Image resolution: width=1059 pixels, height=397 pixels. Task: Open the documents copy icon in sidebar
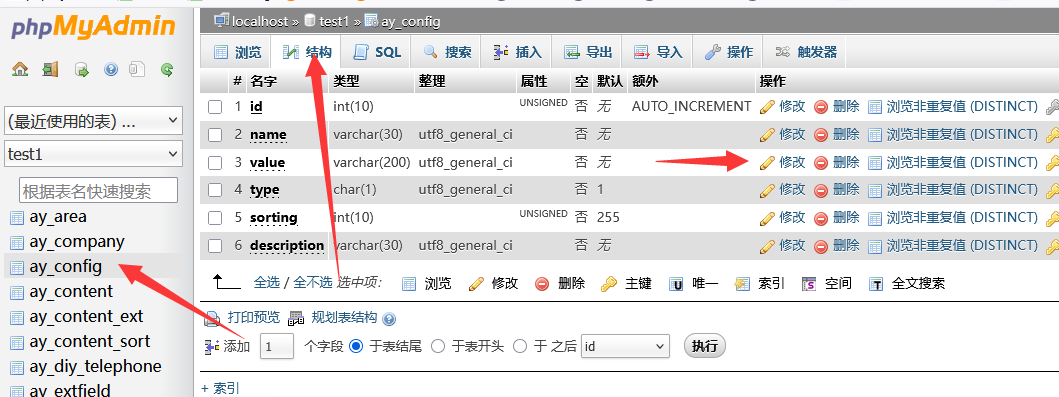pyautogui.click(x=137, y=69)
